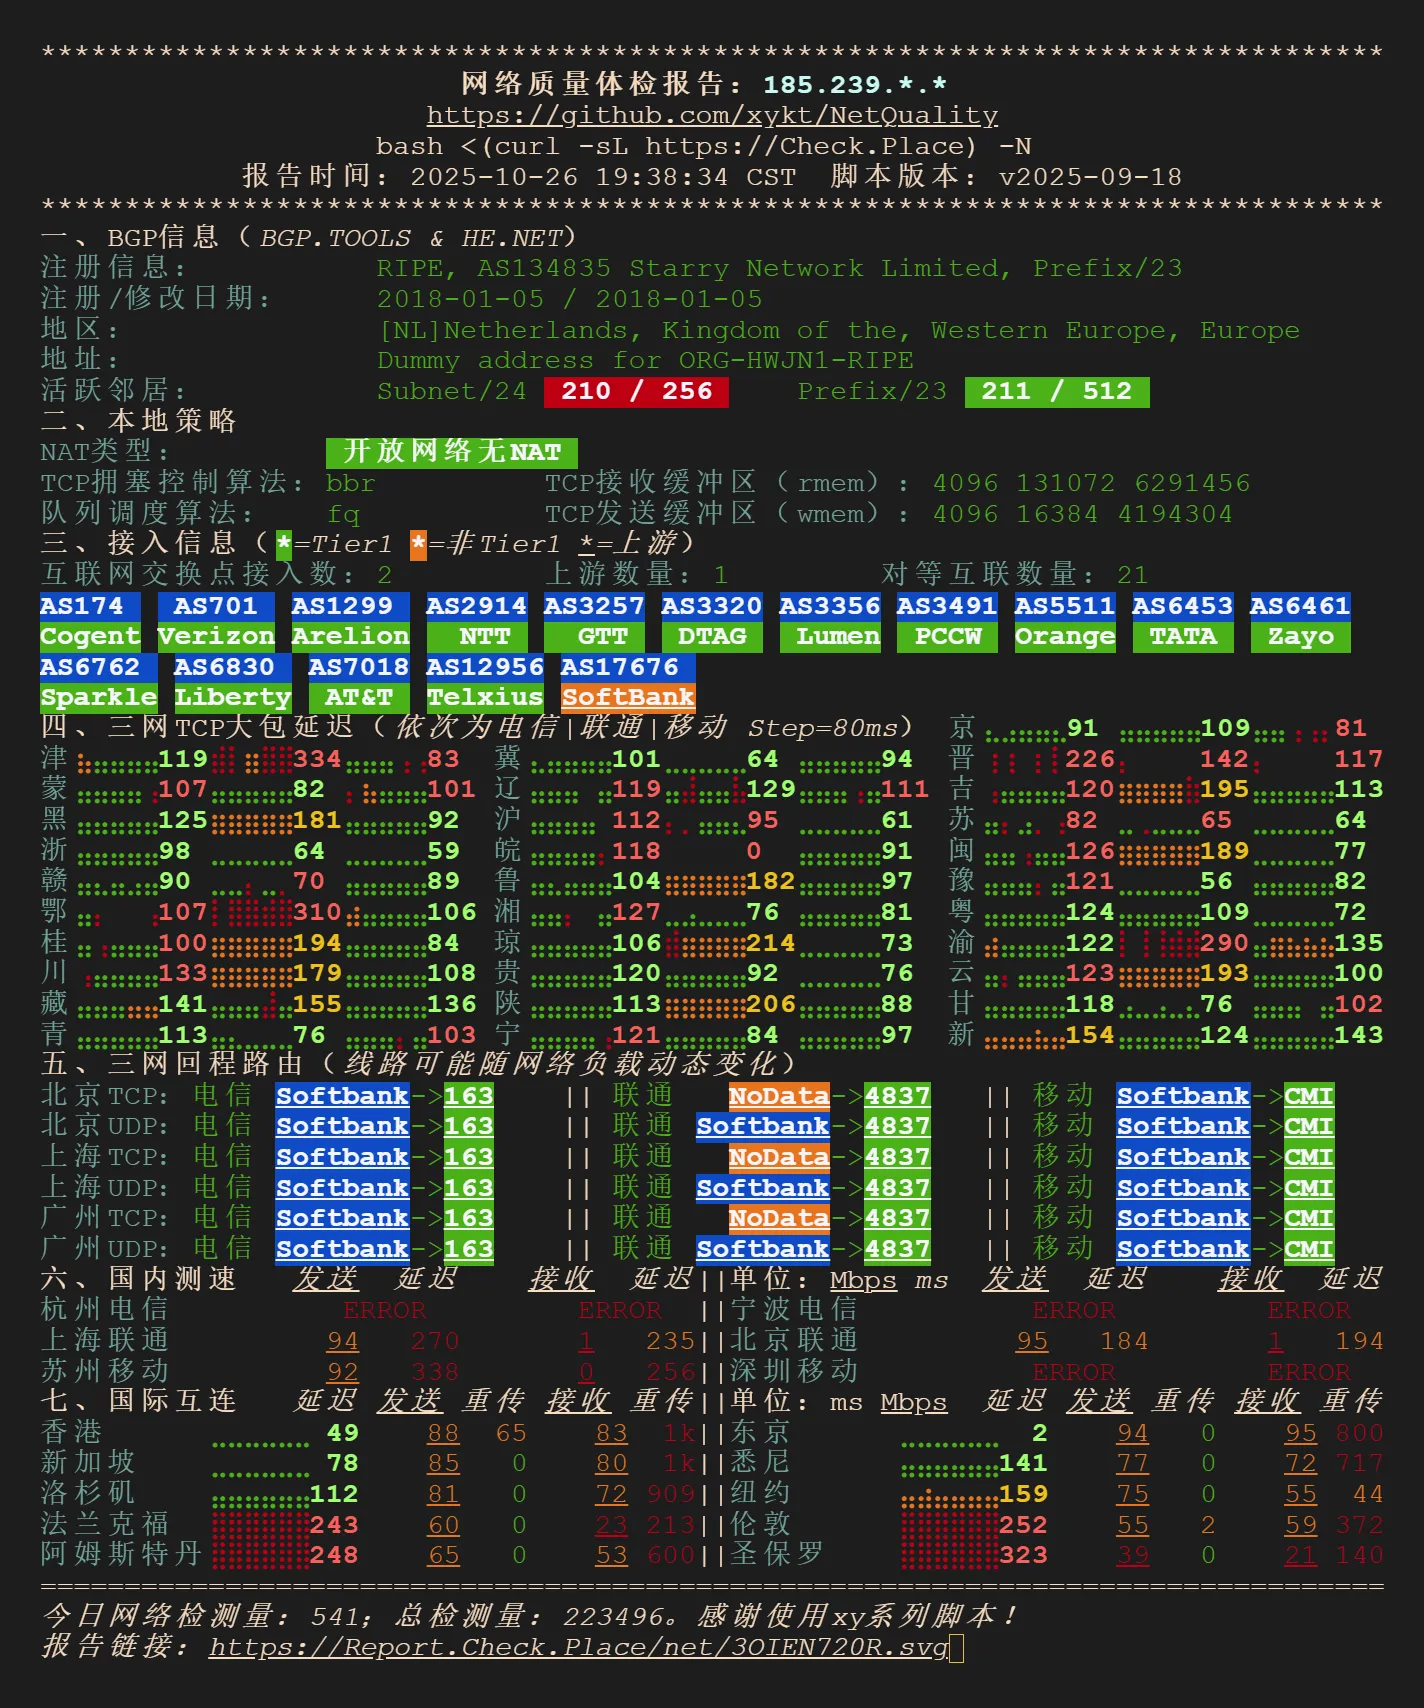Click the Zayo provider label
Image resolution: width=1424 pixels, height=1708 pixels.
pos(1300,637)
